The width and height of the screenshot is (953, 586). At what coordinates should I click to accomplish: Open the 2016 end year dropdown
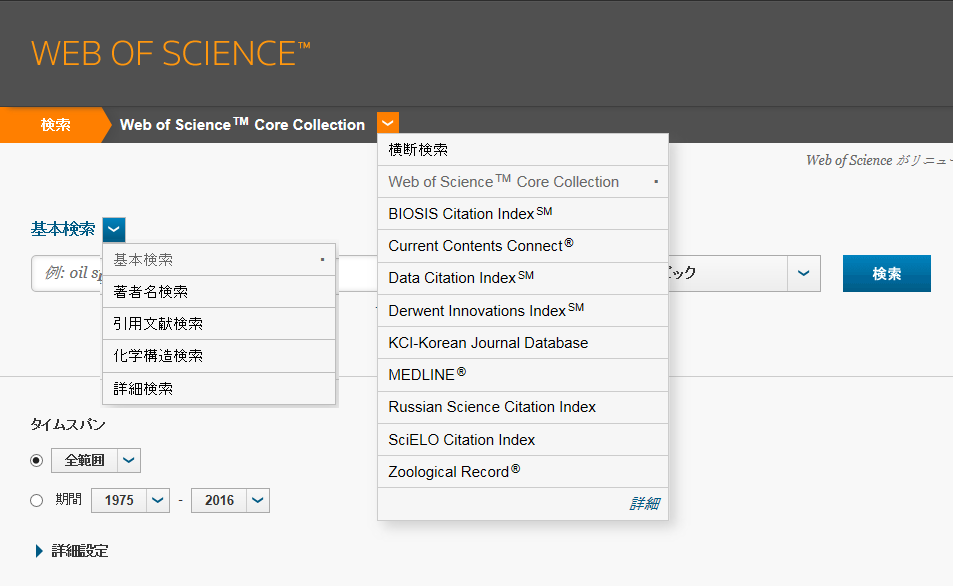[x=258, y=500]
